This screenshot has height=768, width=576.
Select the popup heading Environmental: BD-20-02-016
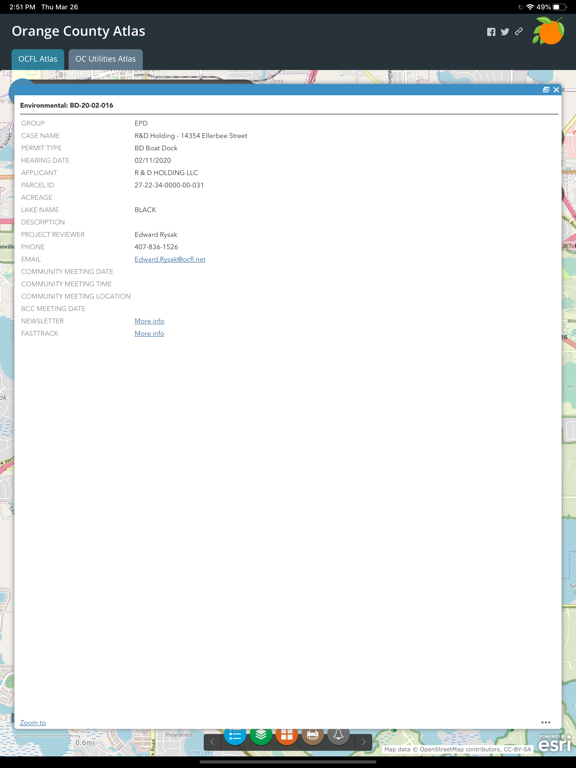pyautogui.click(x=67, y=105)
